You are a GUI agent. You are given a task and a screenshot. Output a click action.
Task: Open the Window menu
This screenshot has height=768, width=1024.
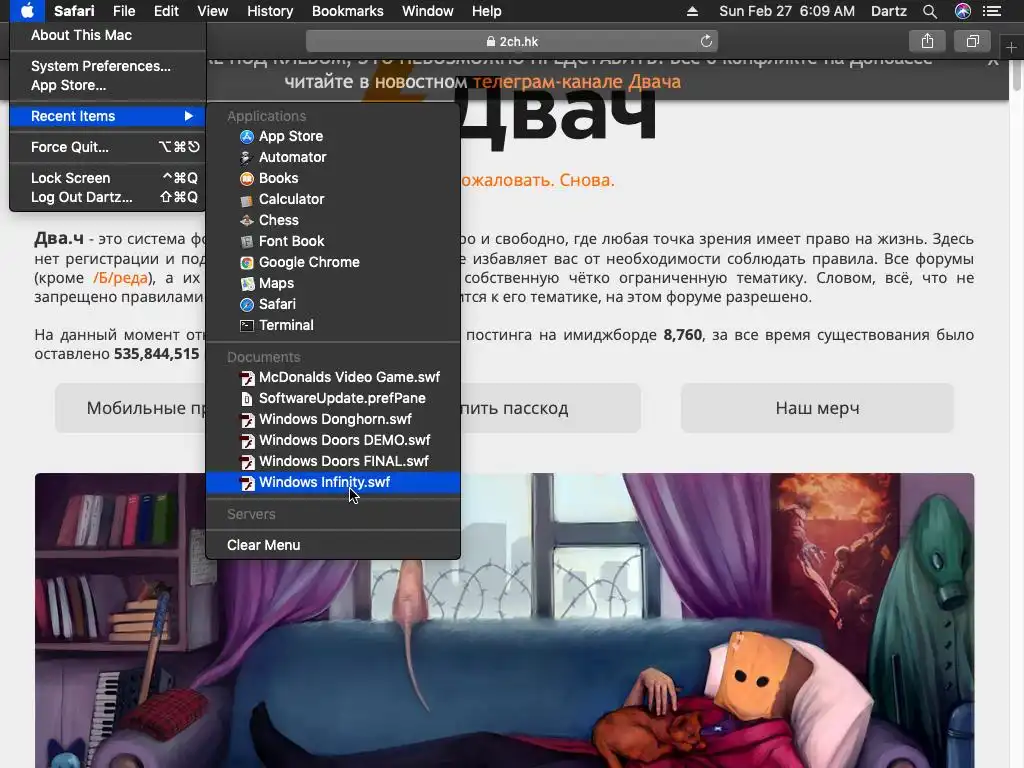[427, 11]
